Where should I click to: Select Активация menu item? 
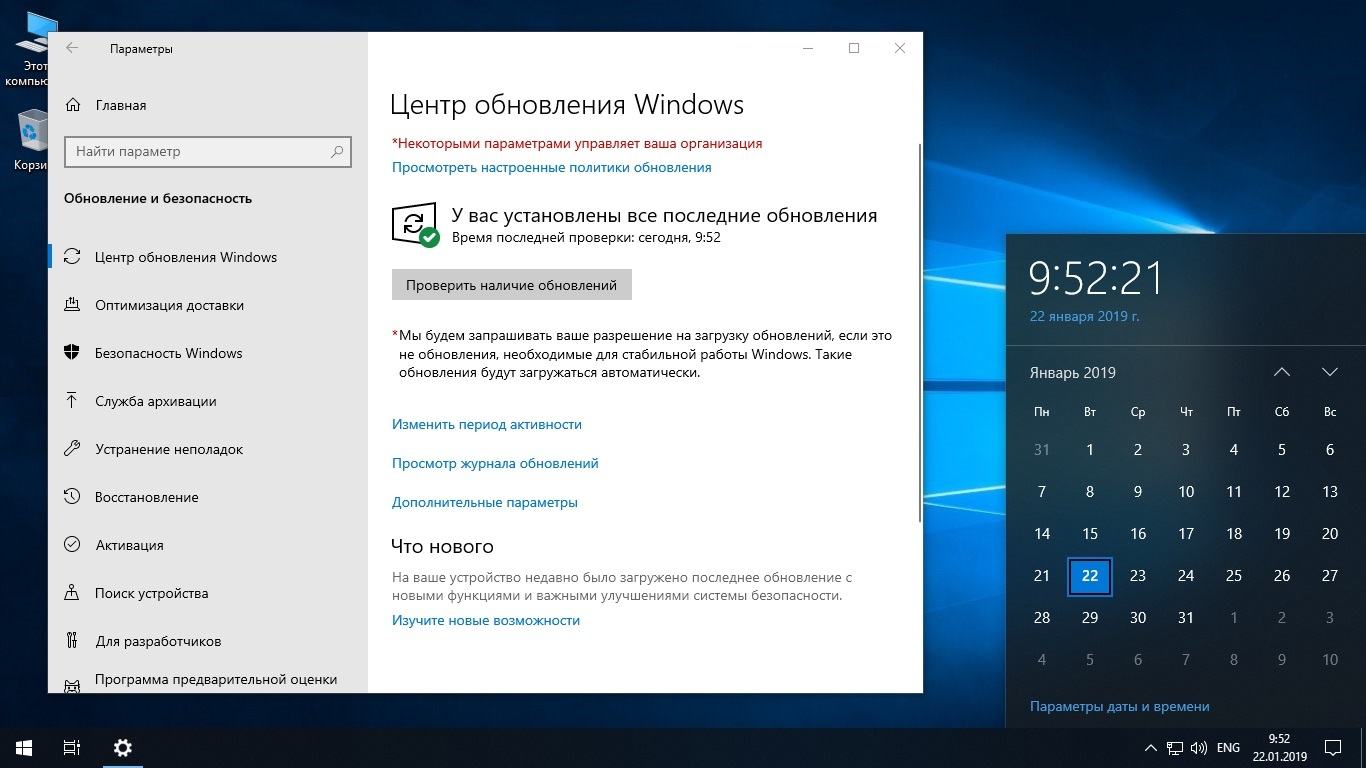208,545
